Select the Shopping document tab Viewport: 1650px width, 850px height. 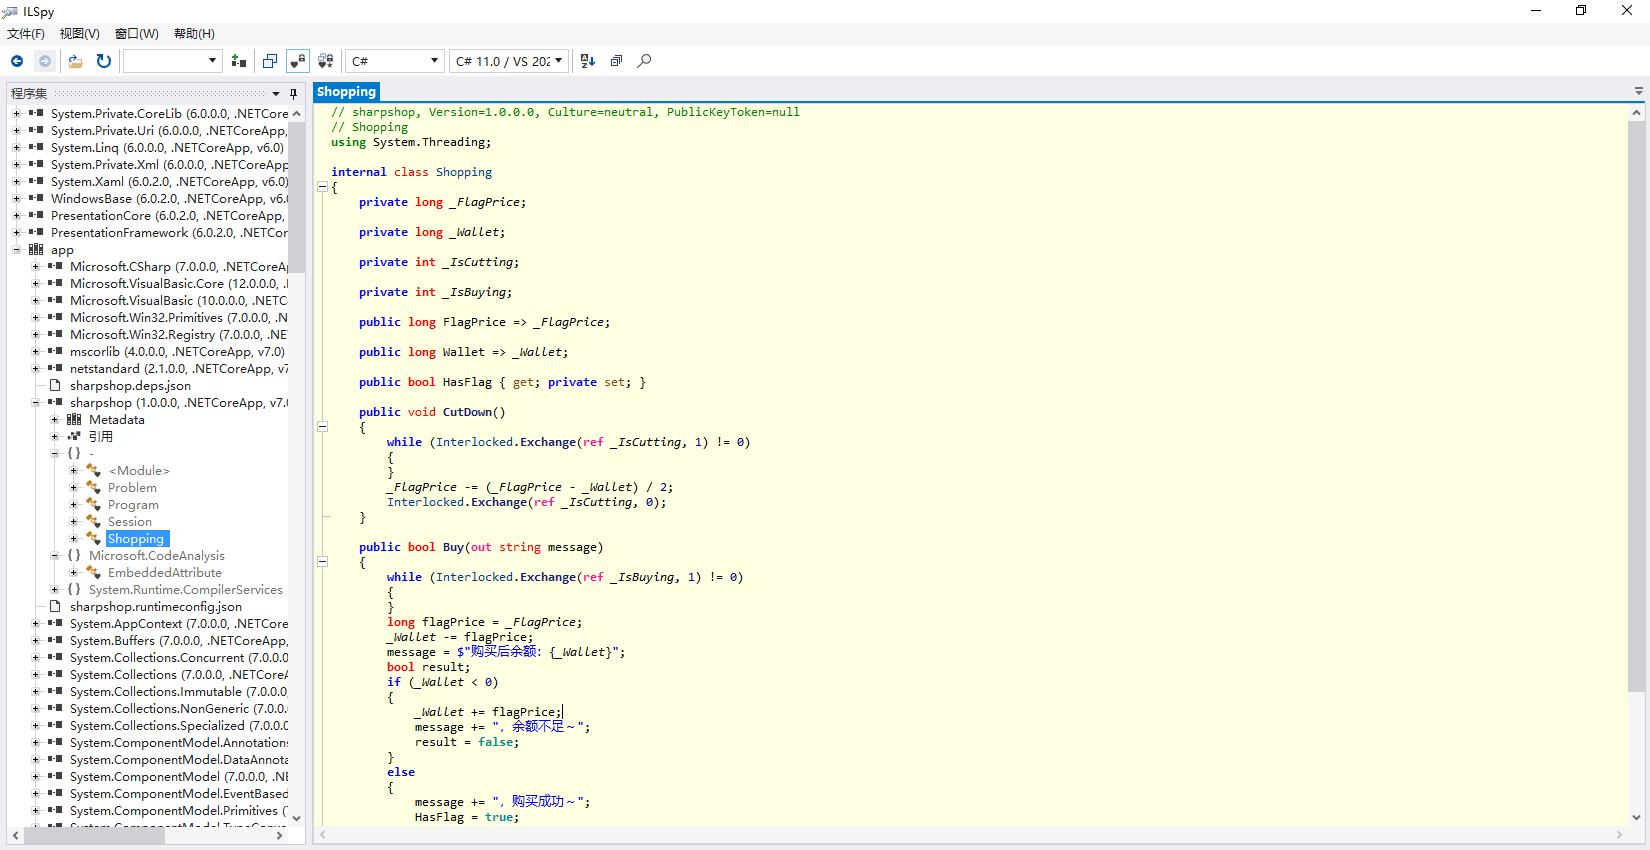(346, 92)
